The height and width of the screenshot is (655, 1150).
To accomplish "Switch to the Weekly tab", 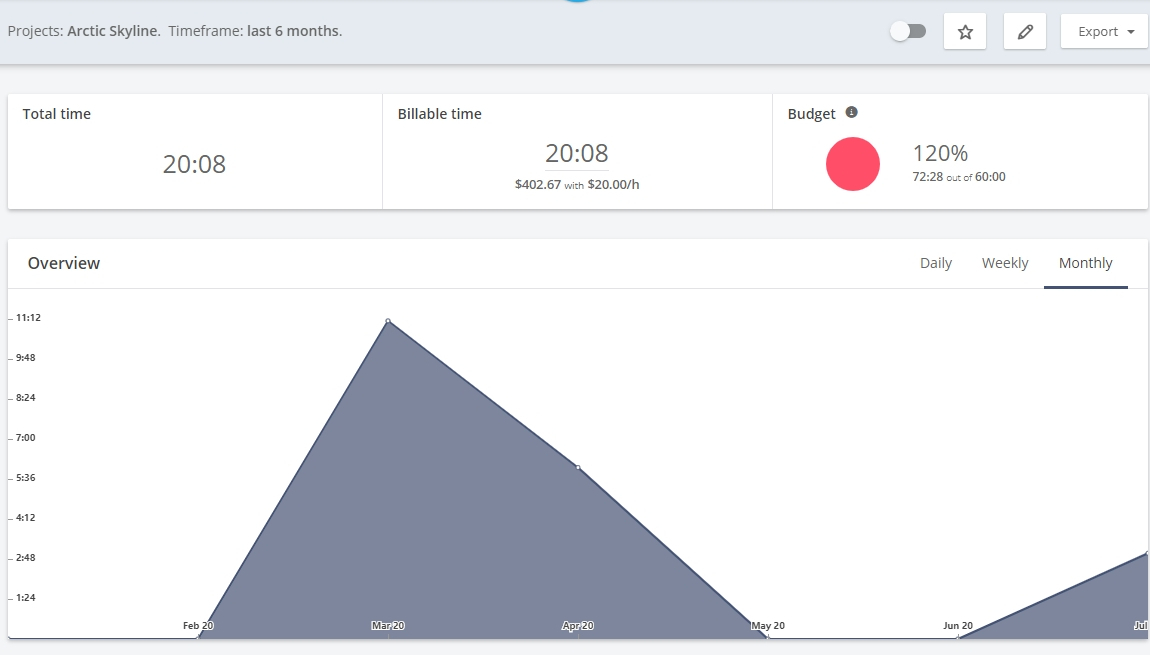I will [x=1004, y=263].
